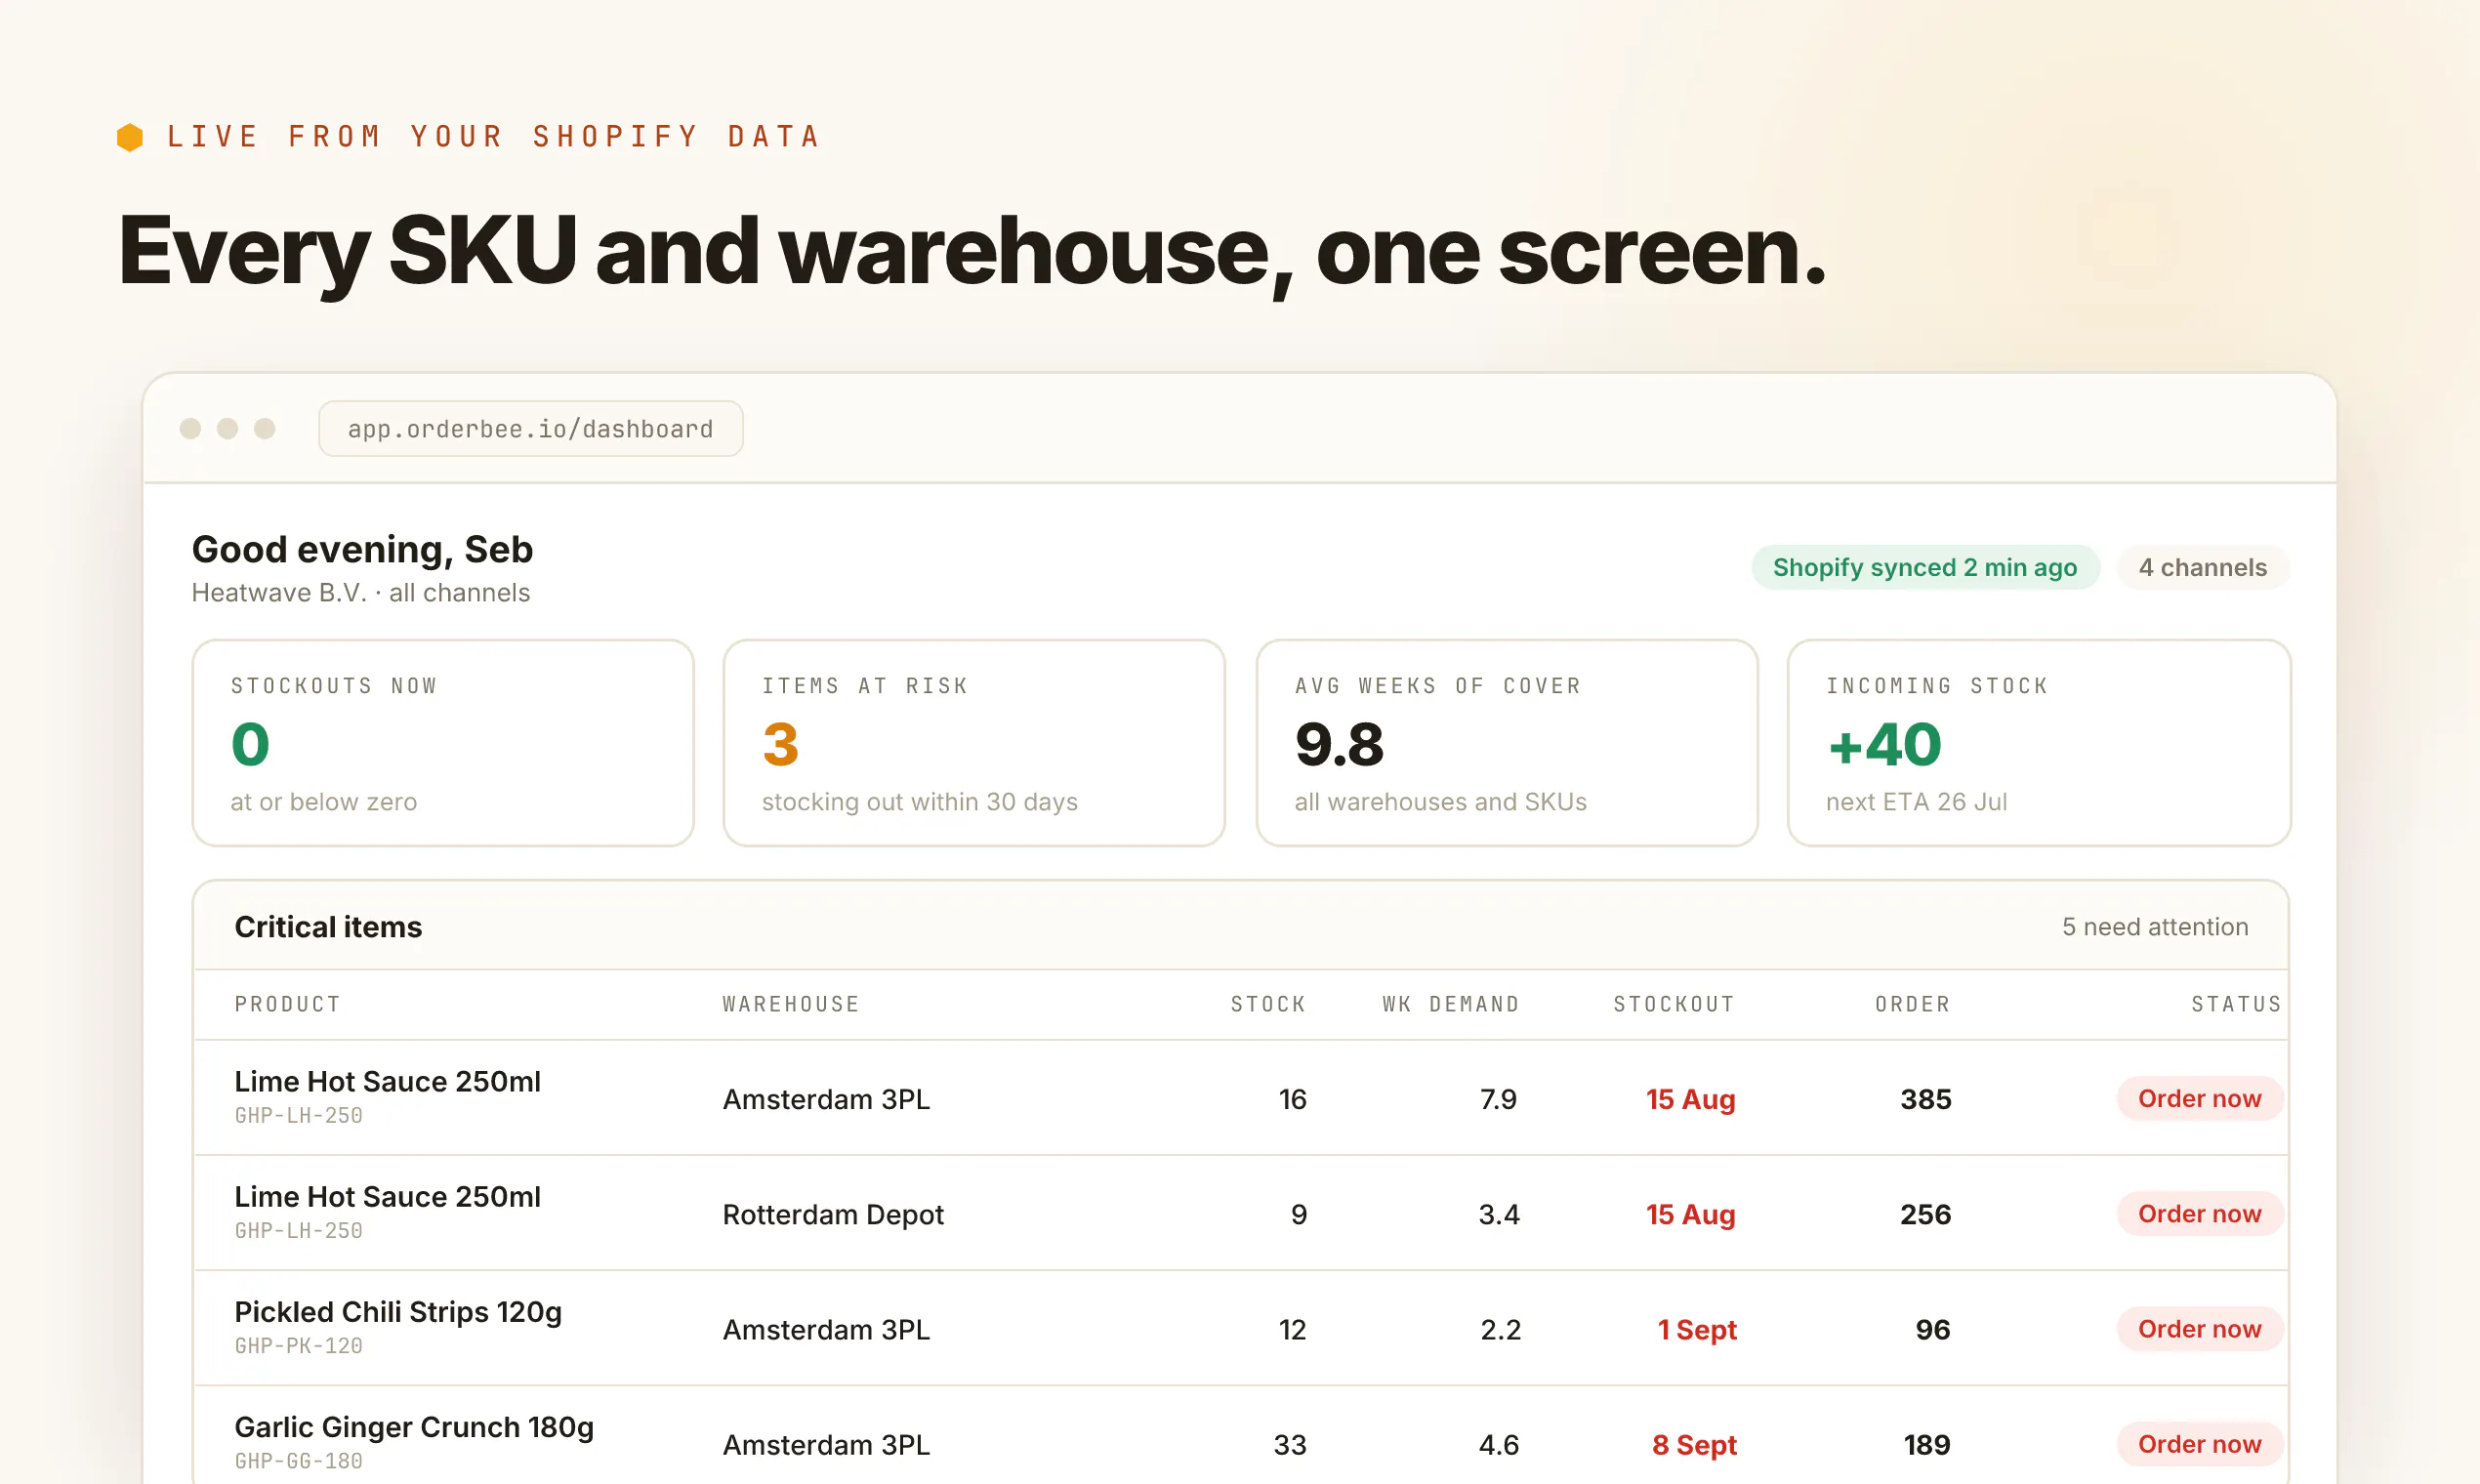Screen dimensions: 2480x1484
Task: Click the weekly demand value 7.9
Action: coord(1498,1099)
